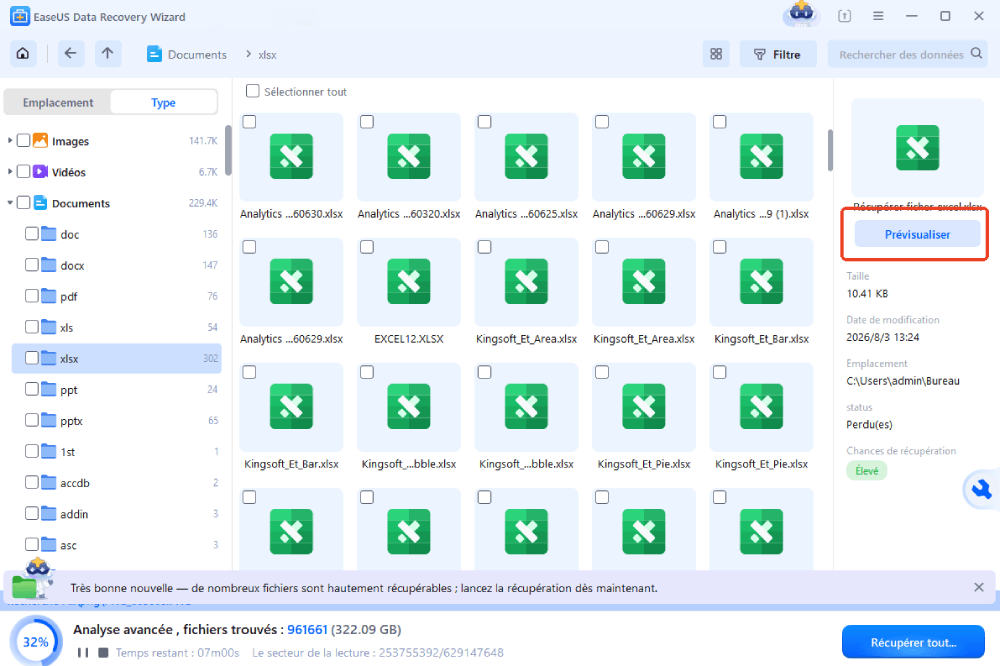Check the EXCEL12.XLSX file checkbox
The image size is (1000, 666).
click(367, 247)
